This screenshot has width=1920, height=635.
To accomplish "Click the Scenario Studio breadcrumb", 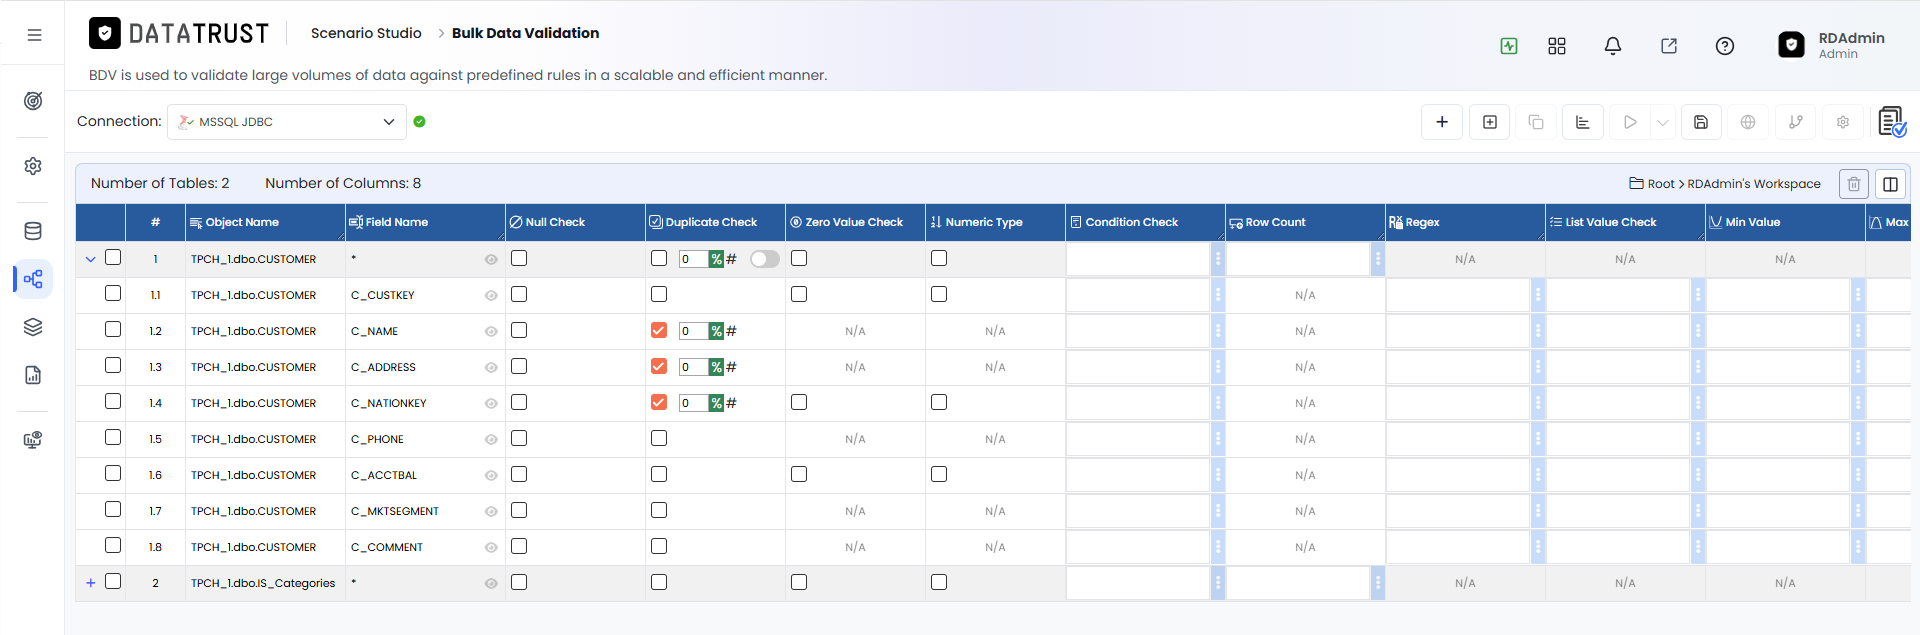I will [x=366, y=33].
